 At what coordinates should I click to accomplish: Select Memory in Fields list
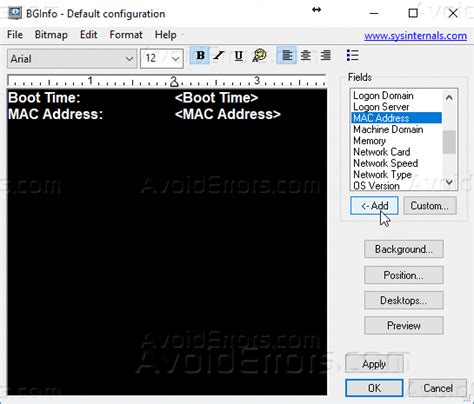tap(396, 141)
